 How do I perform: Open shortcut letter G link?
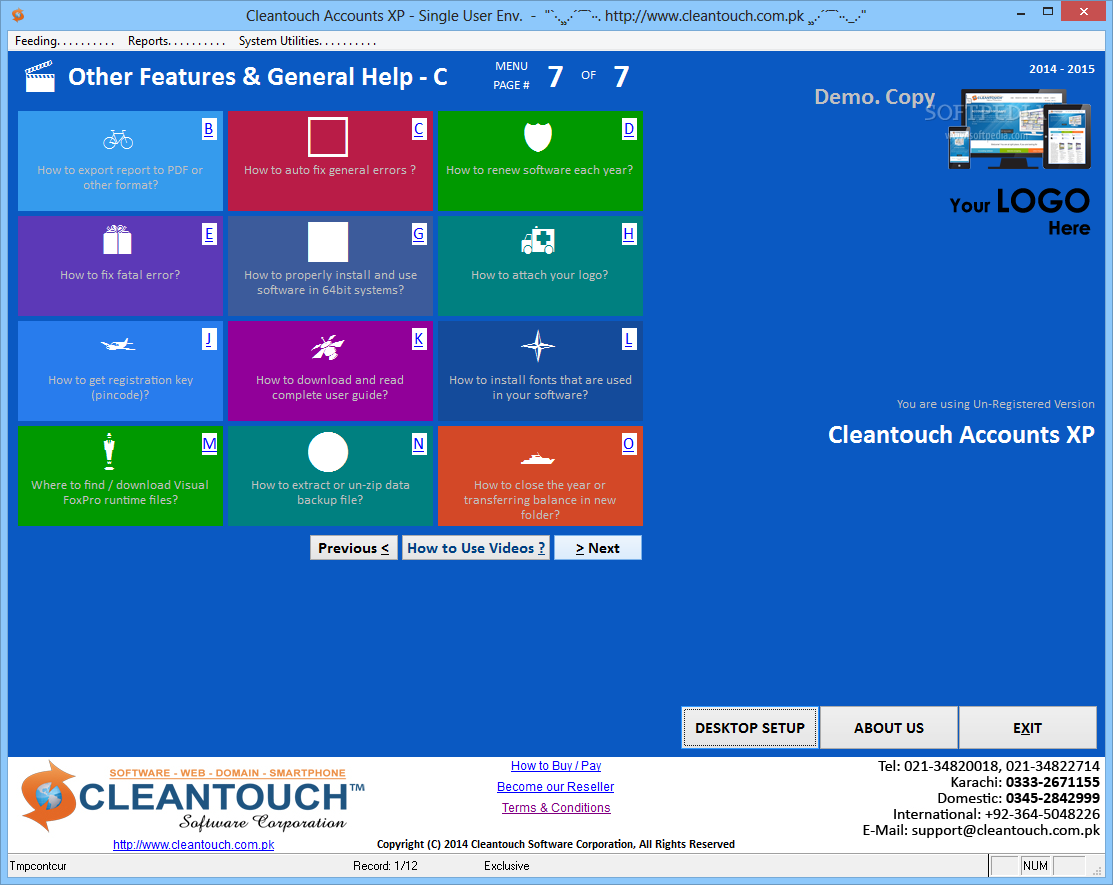pos(419,234)
